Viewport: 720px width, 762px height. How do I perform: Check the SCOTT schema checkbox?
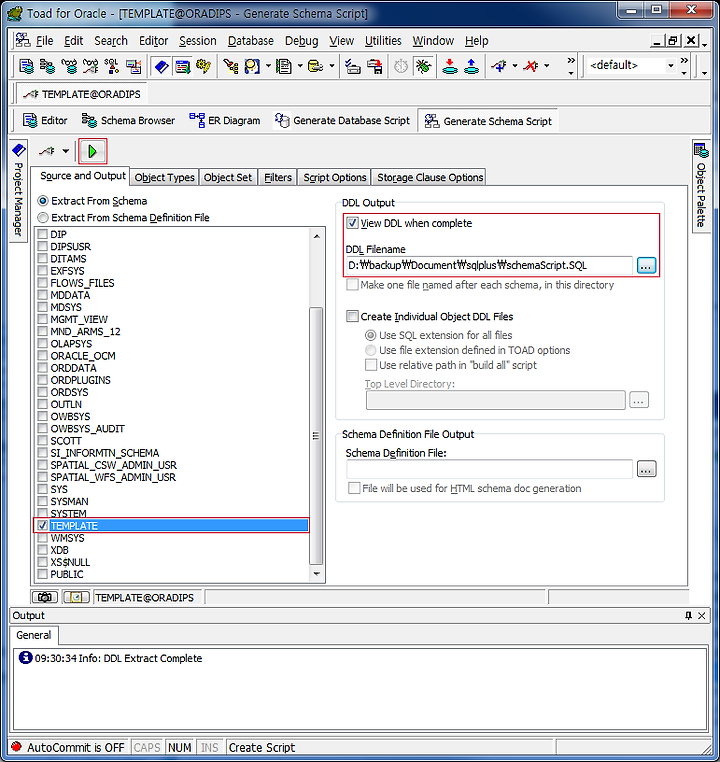(43, 440)
